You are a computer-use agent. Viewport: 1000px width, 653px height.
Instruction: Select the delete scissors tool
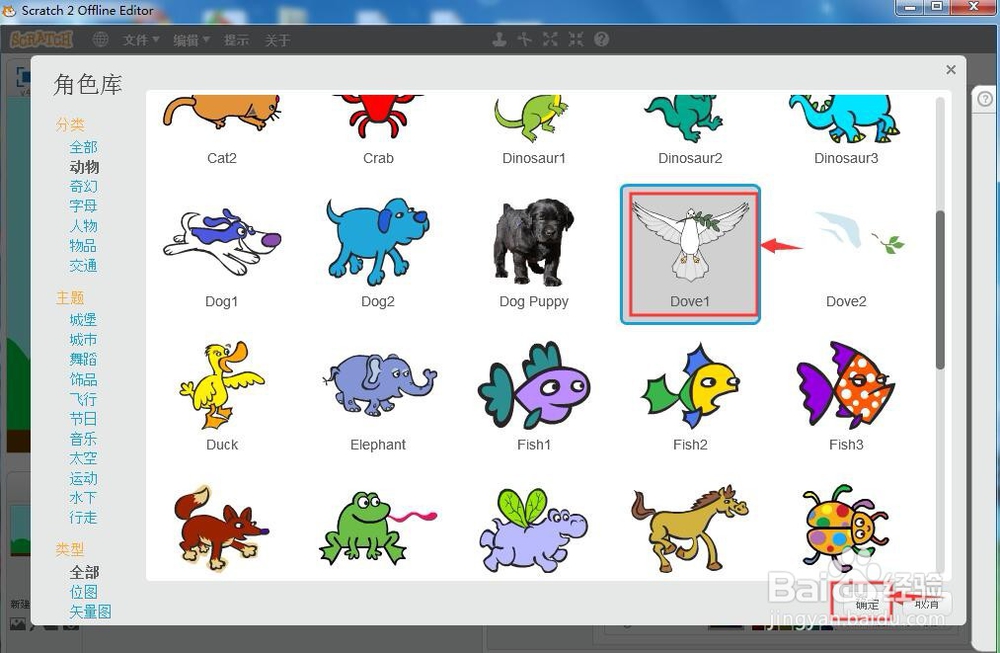click(x=524, y=40)
